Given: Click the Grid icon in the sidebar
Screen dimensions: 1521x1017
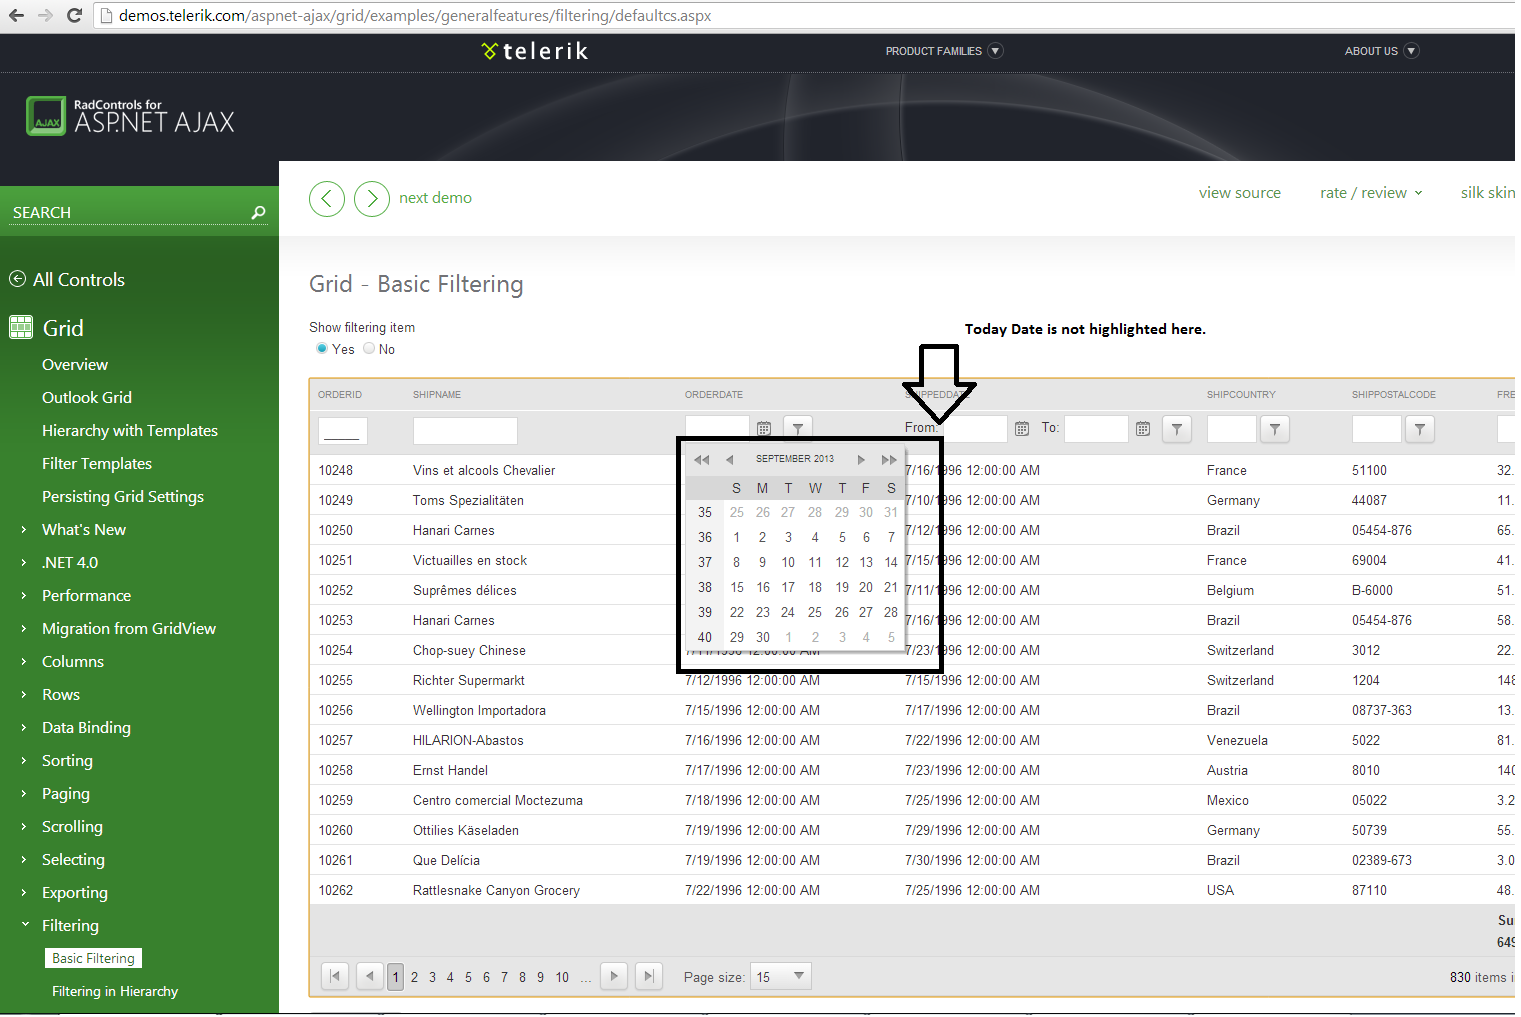Looking at the screenshot, I should 21,327.
